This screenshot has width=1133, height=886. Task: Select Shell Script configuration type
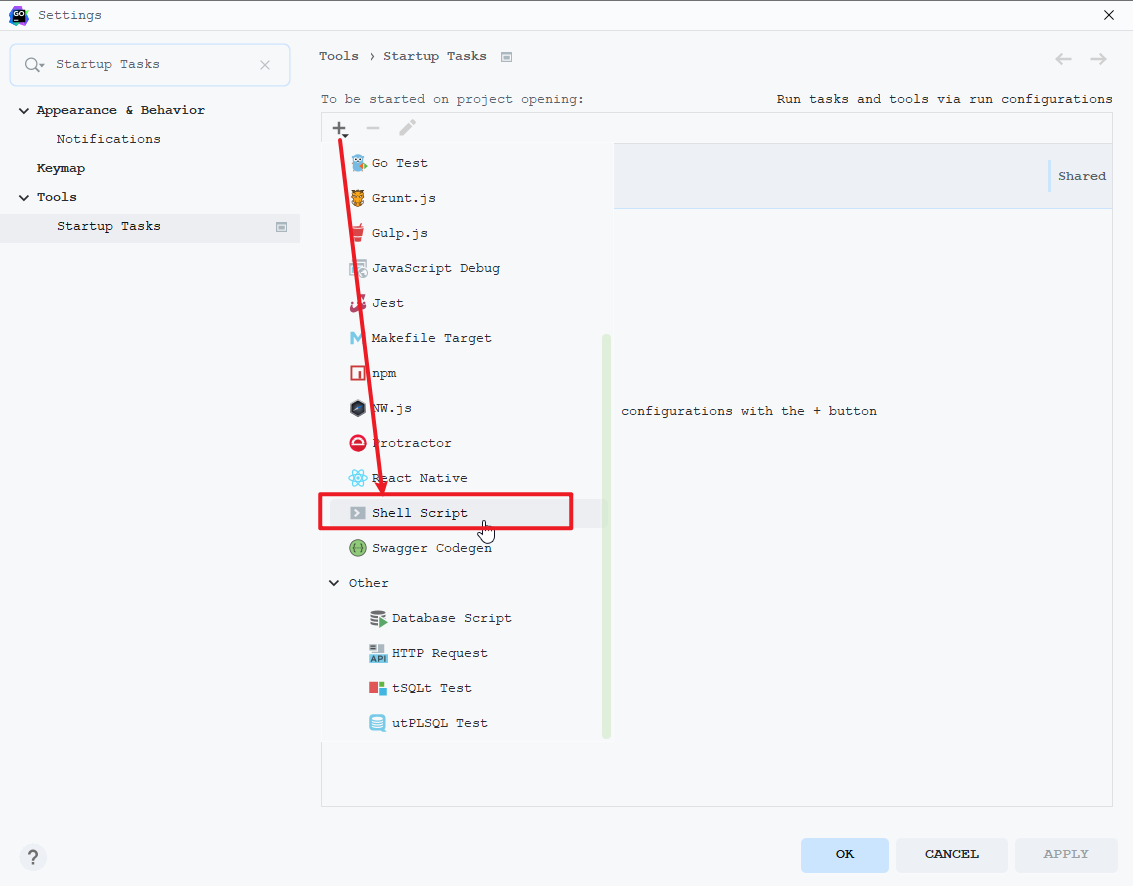(420, 513)
